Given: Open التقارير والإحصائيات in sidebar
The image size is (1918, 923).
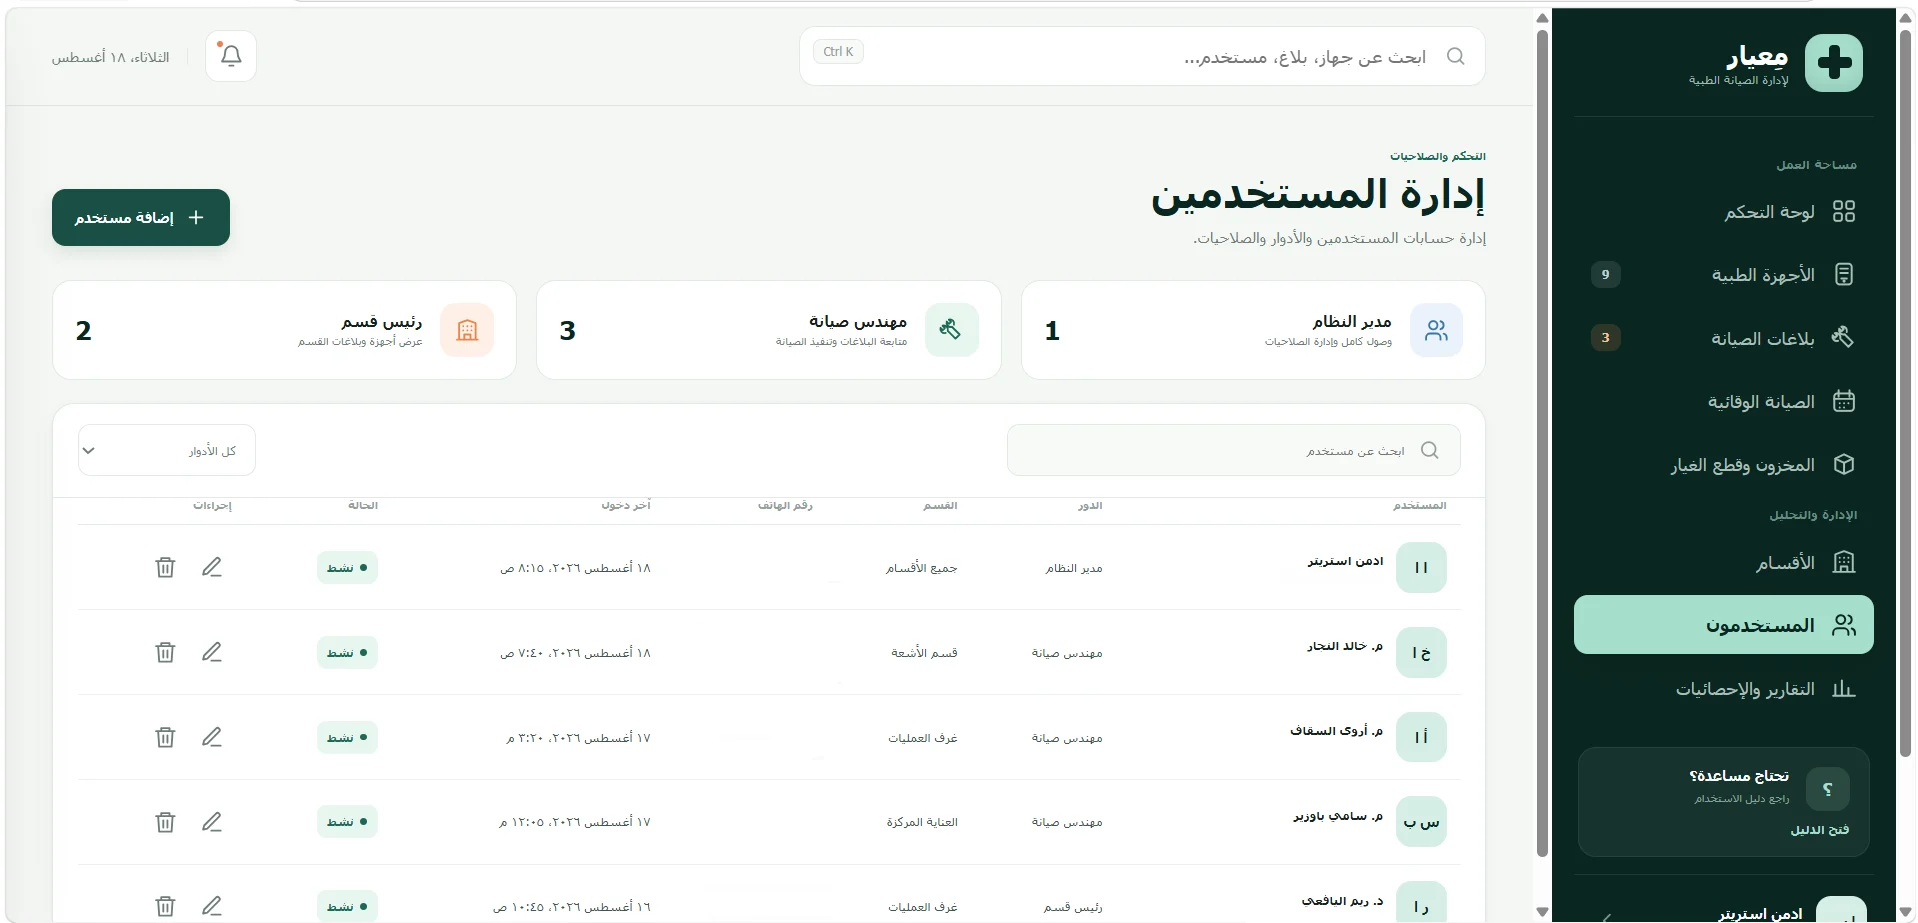Looking at the screenshot, I should [x=1723, y=689].
